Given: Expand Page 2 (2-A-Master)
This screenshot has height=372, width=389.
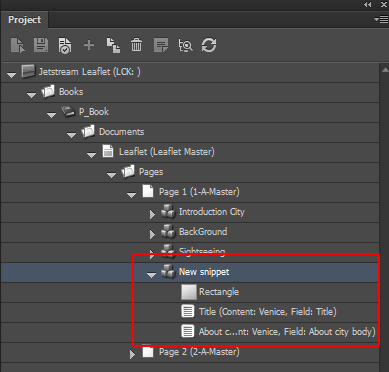Looking at the screenshot, I should pos(132,354).
